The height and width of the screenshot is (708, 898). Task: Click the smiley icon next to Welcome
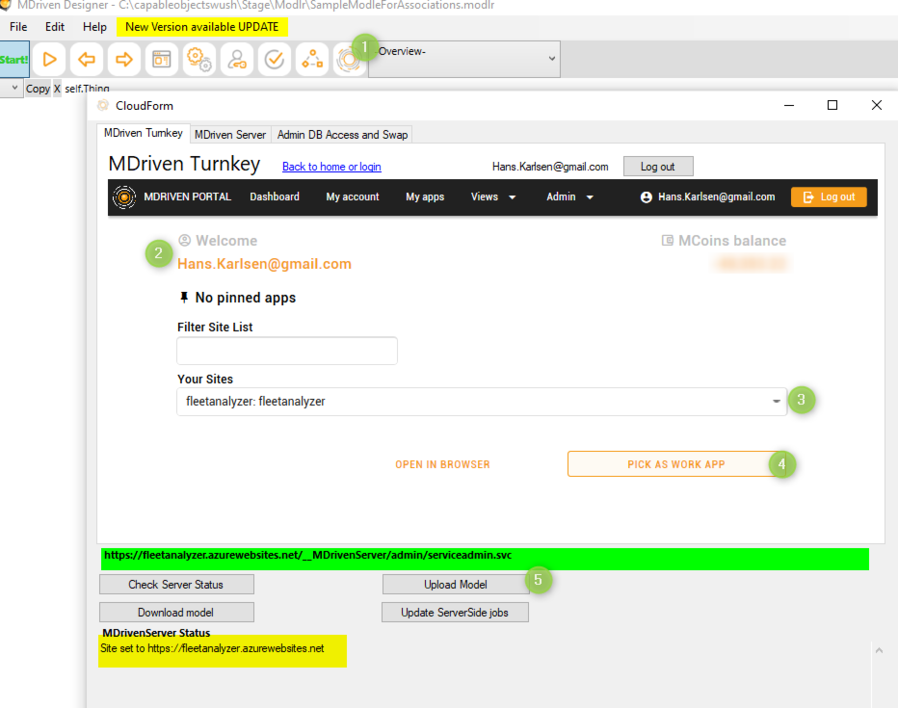coord(184,240)
